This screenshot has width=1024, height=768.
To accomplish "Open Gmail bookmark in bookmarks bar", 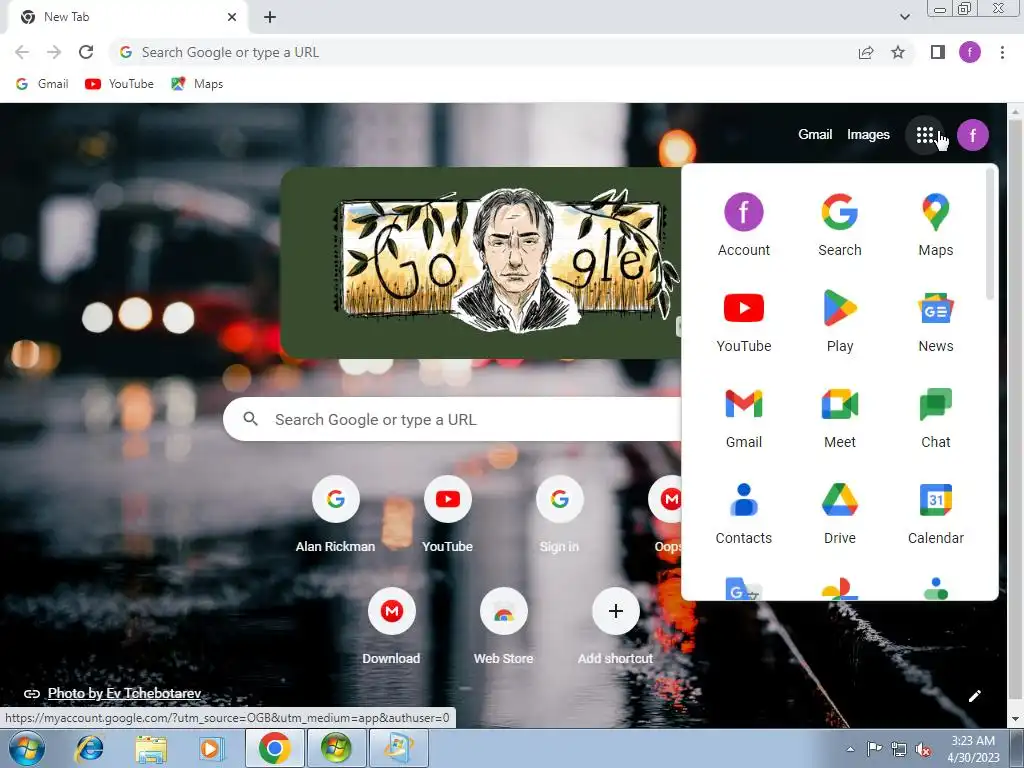I will (x=42, y=84).
